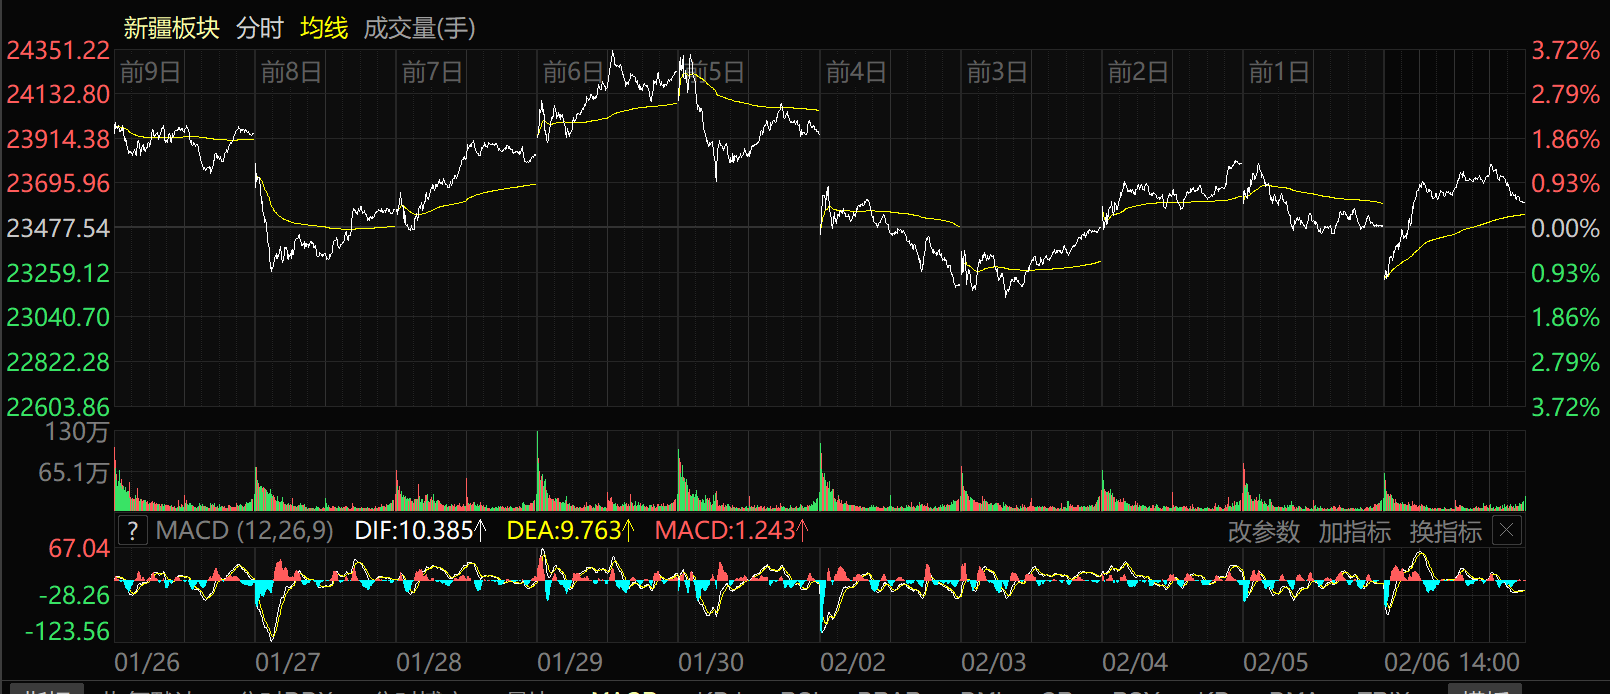Click the 01/29 date on time axis
1610x694 pixels.
(x=570, y=662)
